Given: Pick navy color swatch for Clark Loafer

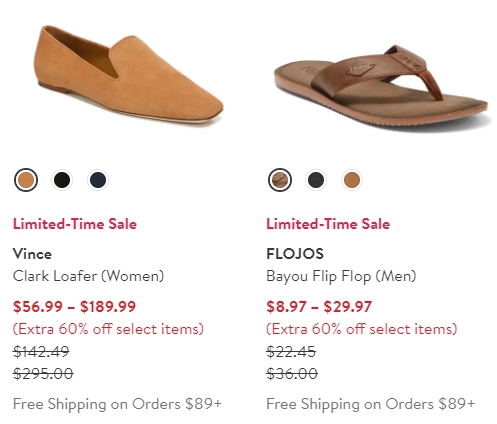Looking at the screenshot, I should (x=98, y=180).
